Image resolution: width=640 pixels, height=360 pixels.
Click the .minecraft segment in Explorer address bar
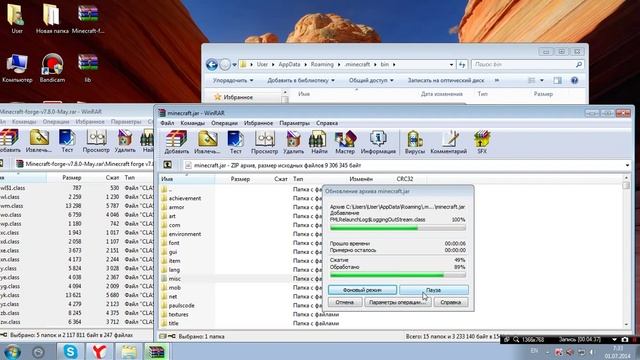[x=358, y=64]
